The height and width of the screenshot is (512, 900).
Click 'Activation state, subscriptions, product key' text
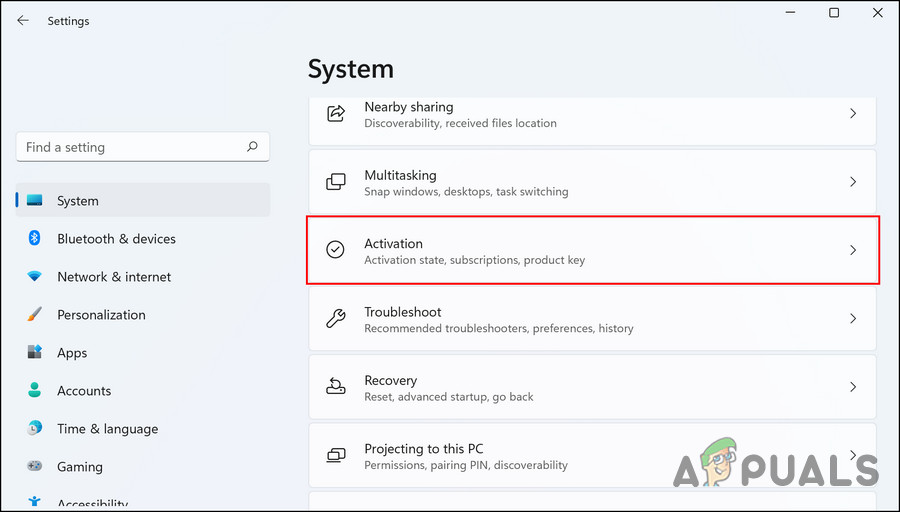click(475, 260)
